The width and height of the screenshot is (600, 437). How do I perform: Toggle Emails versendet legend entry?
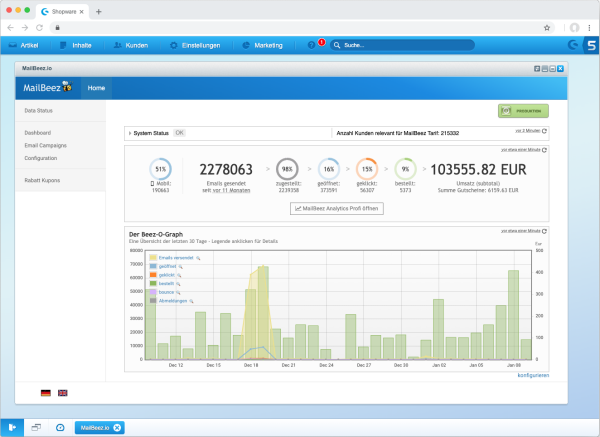[176, 258]
